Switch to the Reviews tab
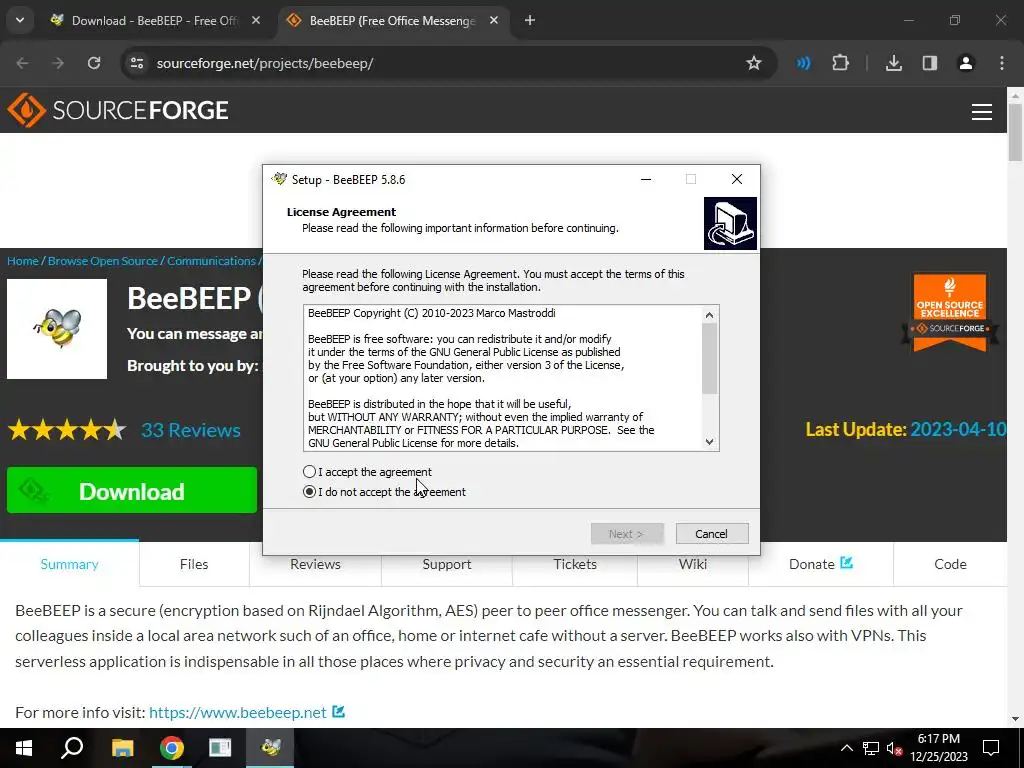This screenshot has width=1024, height=768. 315,564
